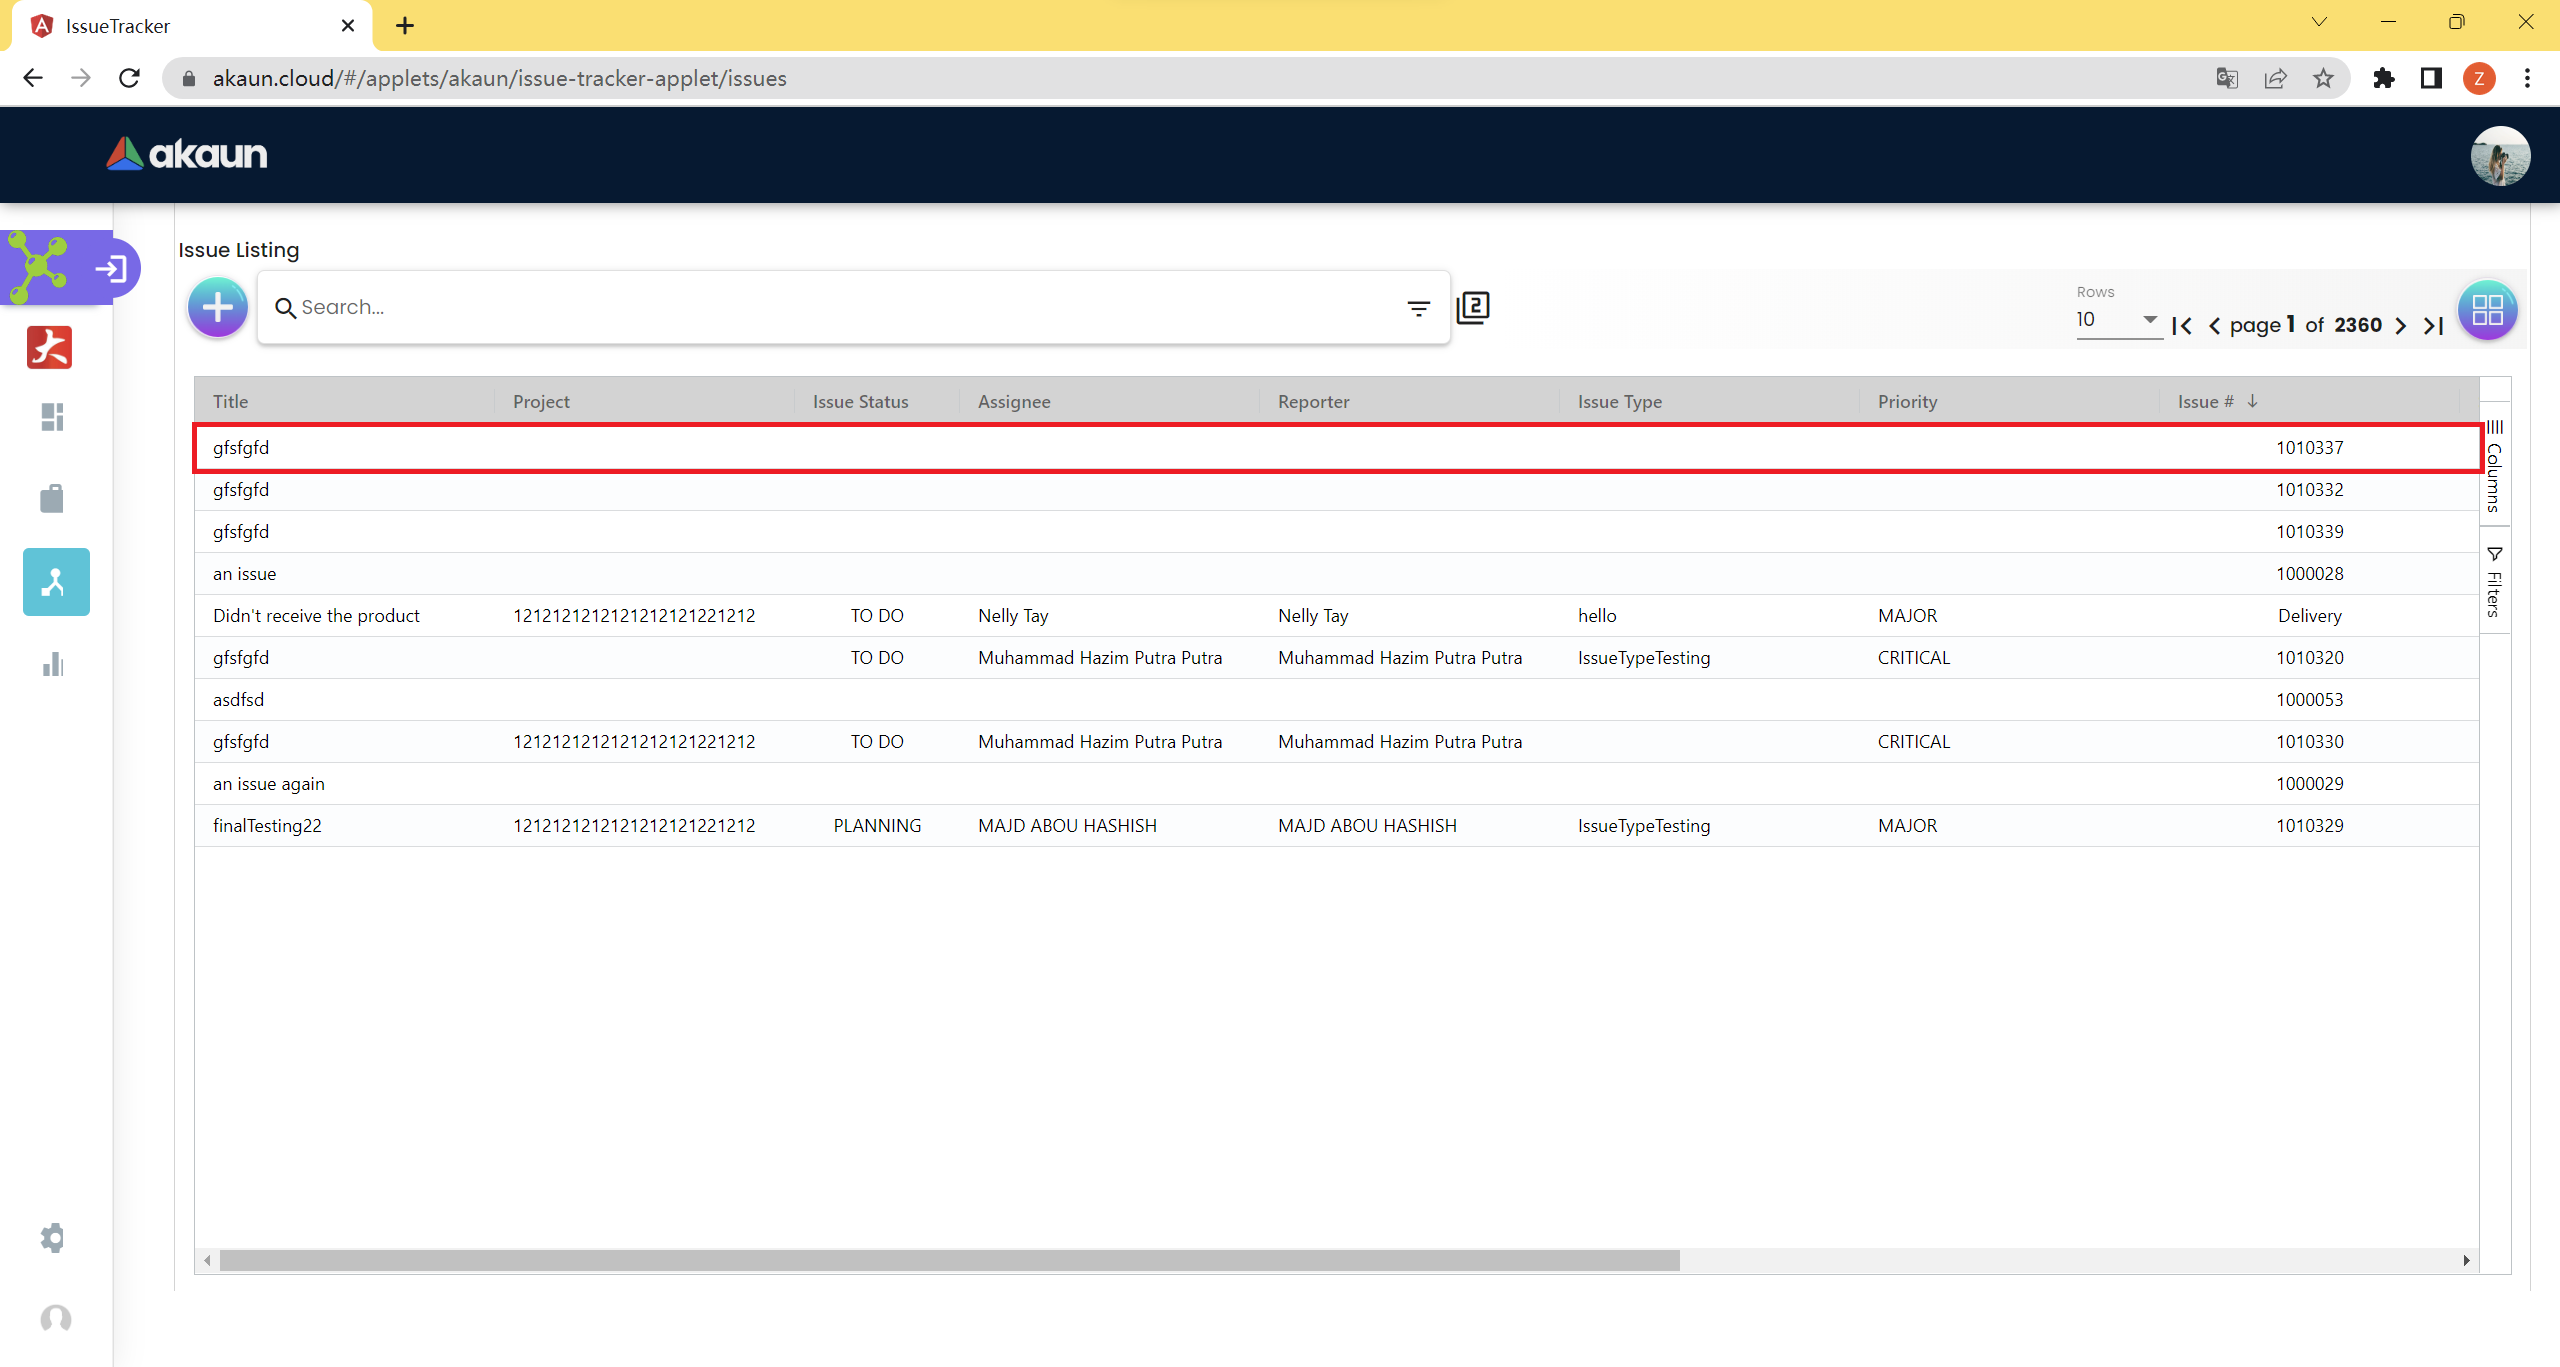The width and height of the screenshot is (2560, 1367).
Task: Open the settings gear in sidebar
Action: point(53,1238)
